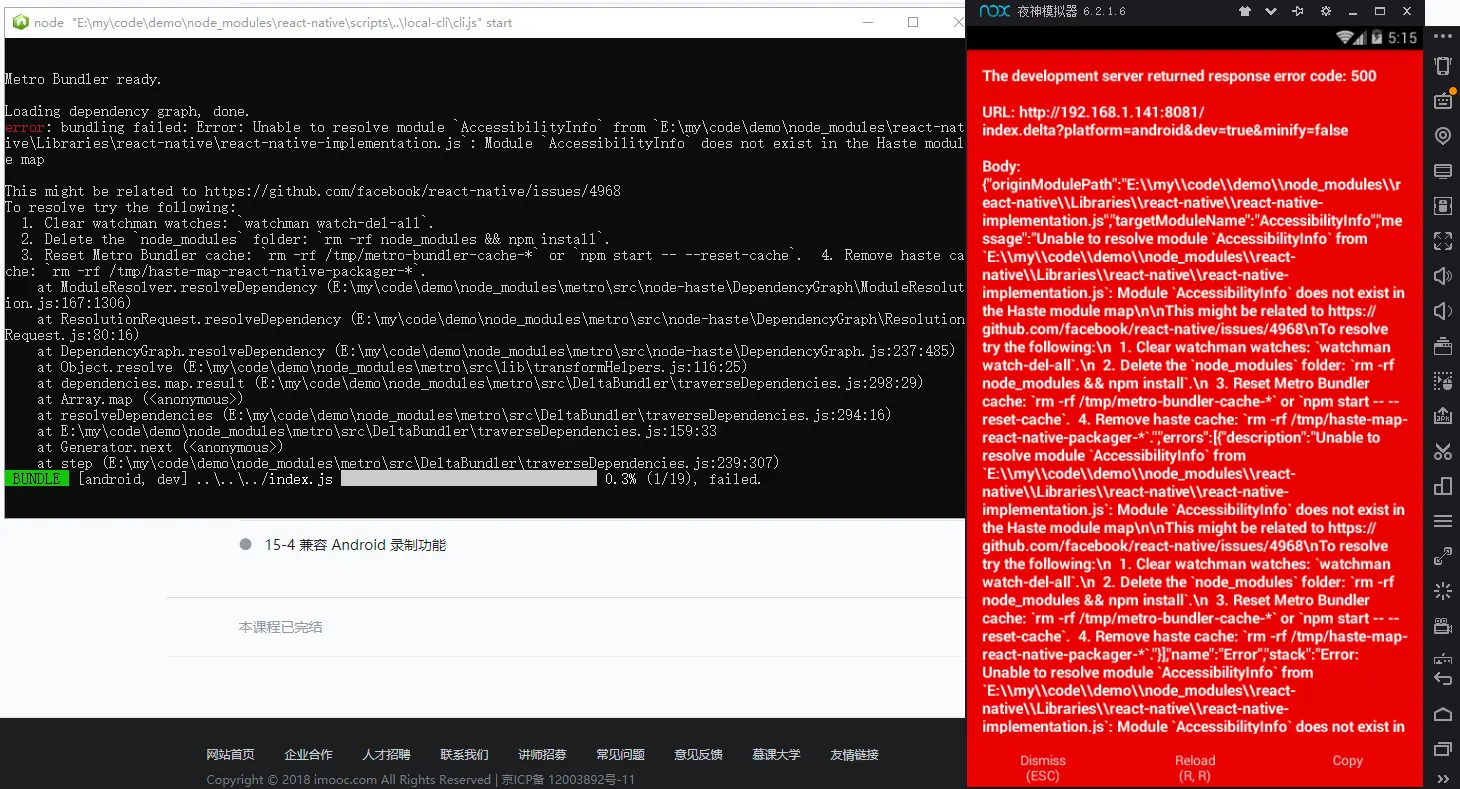Click the shake device icon in Nox sidebar
1460x789 pixels.
coord(1443,66)
